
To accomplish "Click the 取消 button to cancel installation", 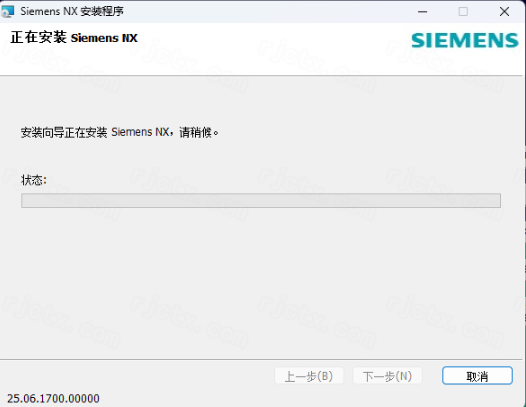I will [x=477, y=376].
